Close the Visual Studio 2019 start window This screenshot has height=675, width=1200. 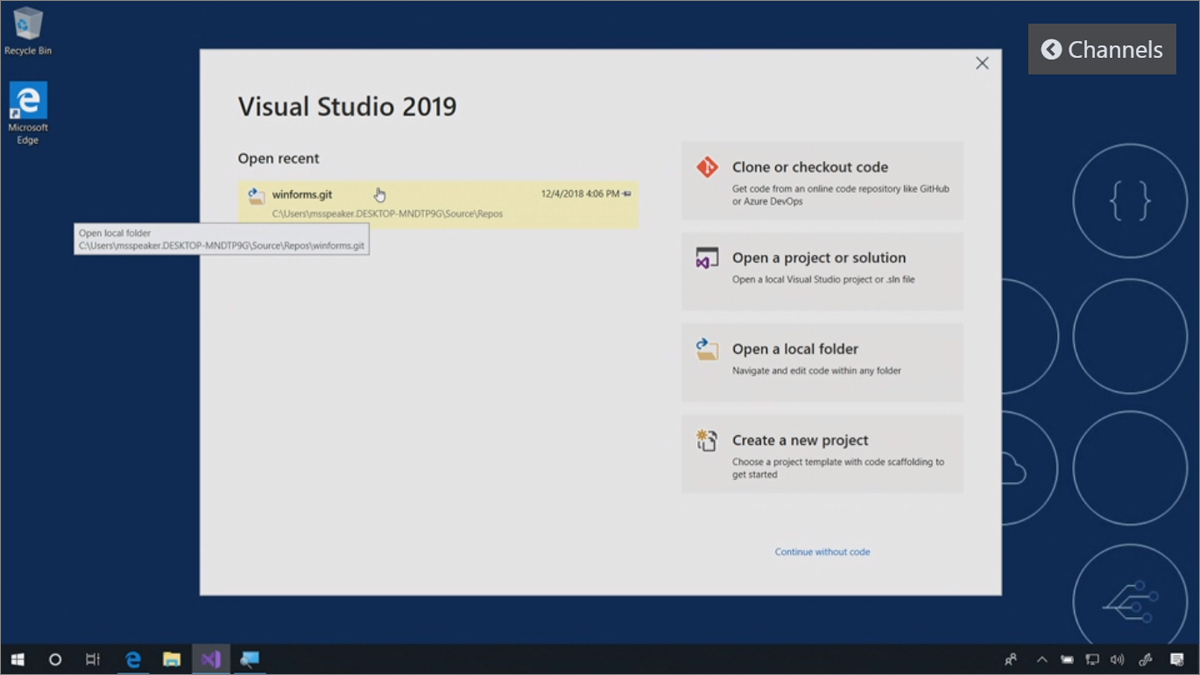pos(982,63)
